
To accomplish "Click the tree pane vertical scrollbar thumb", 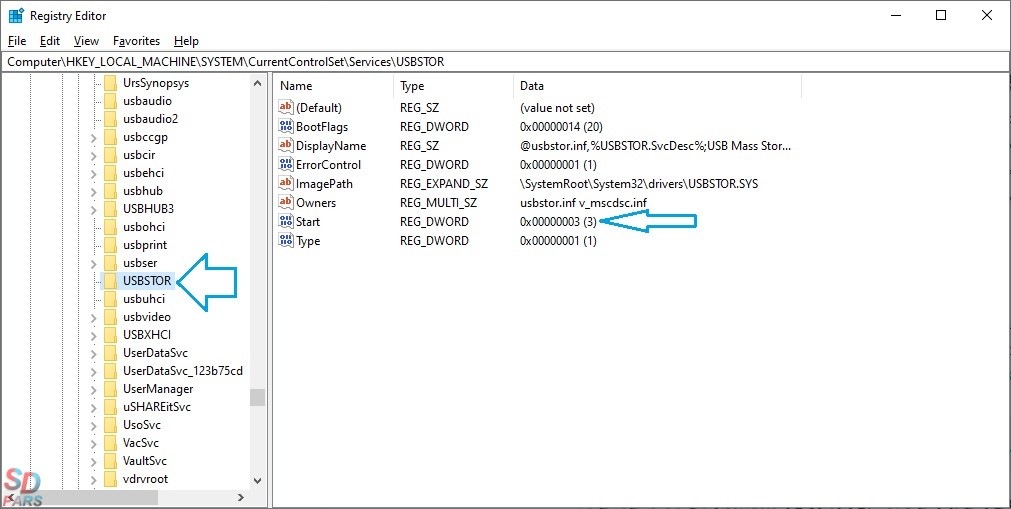I will point(258,397).
